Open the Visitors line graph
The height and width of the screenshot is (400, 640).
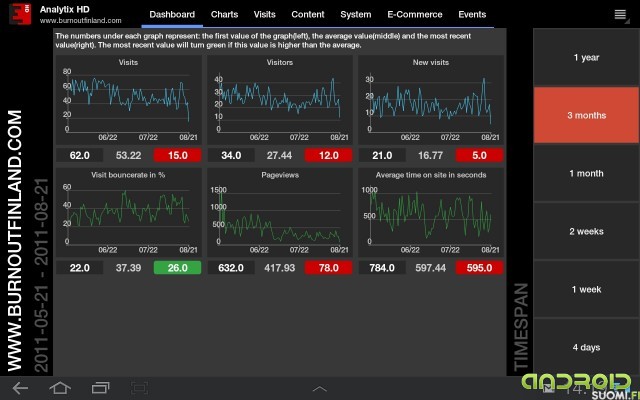pos(280,100)
